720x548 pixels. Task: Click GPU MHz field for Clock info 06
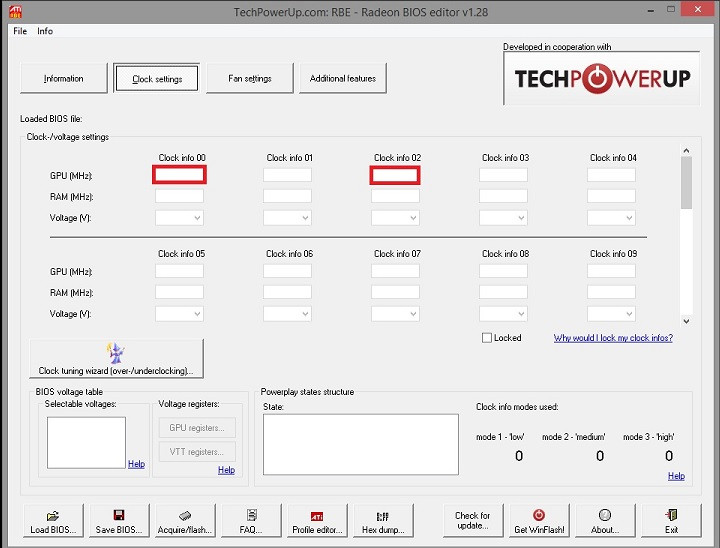click(x=287, y=271)
